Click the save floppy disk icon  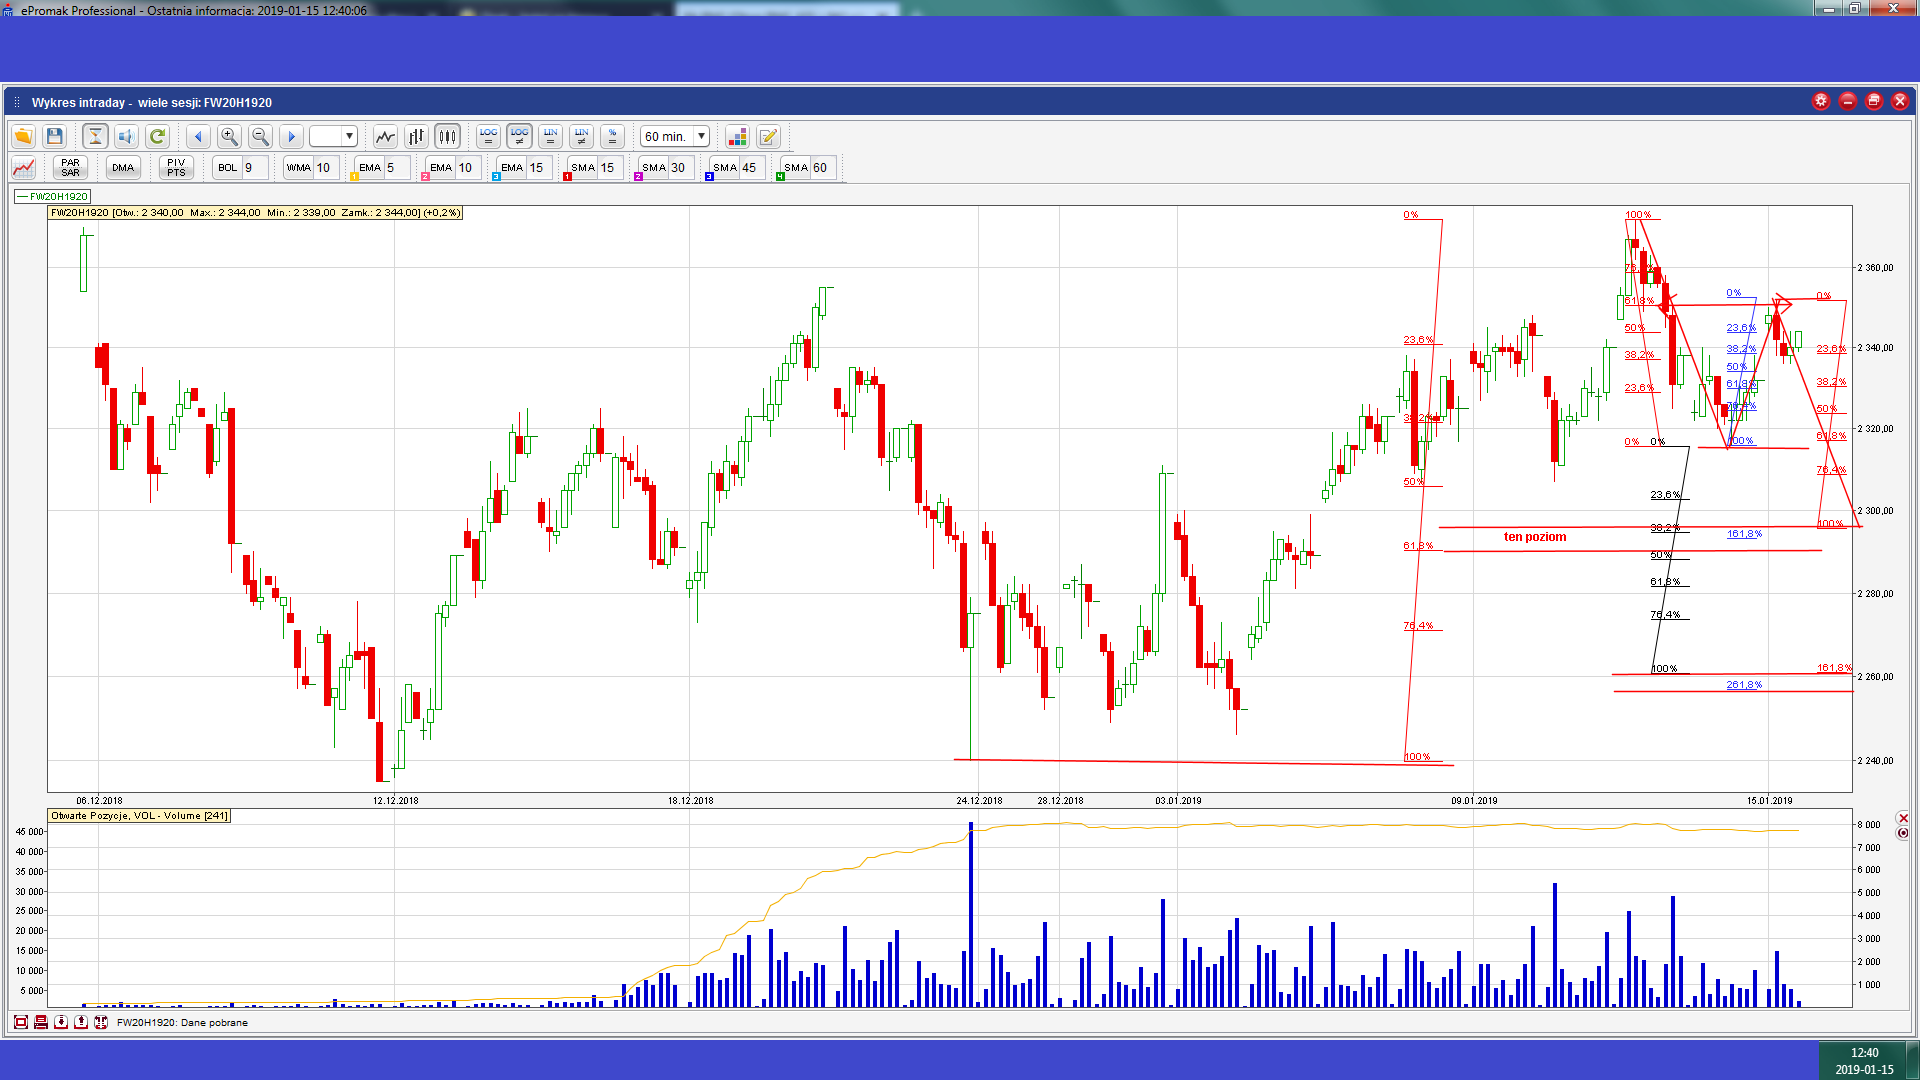(55, 137)
